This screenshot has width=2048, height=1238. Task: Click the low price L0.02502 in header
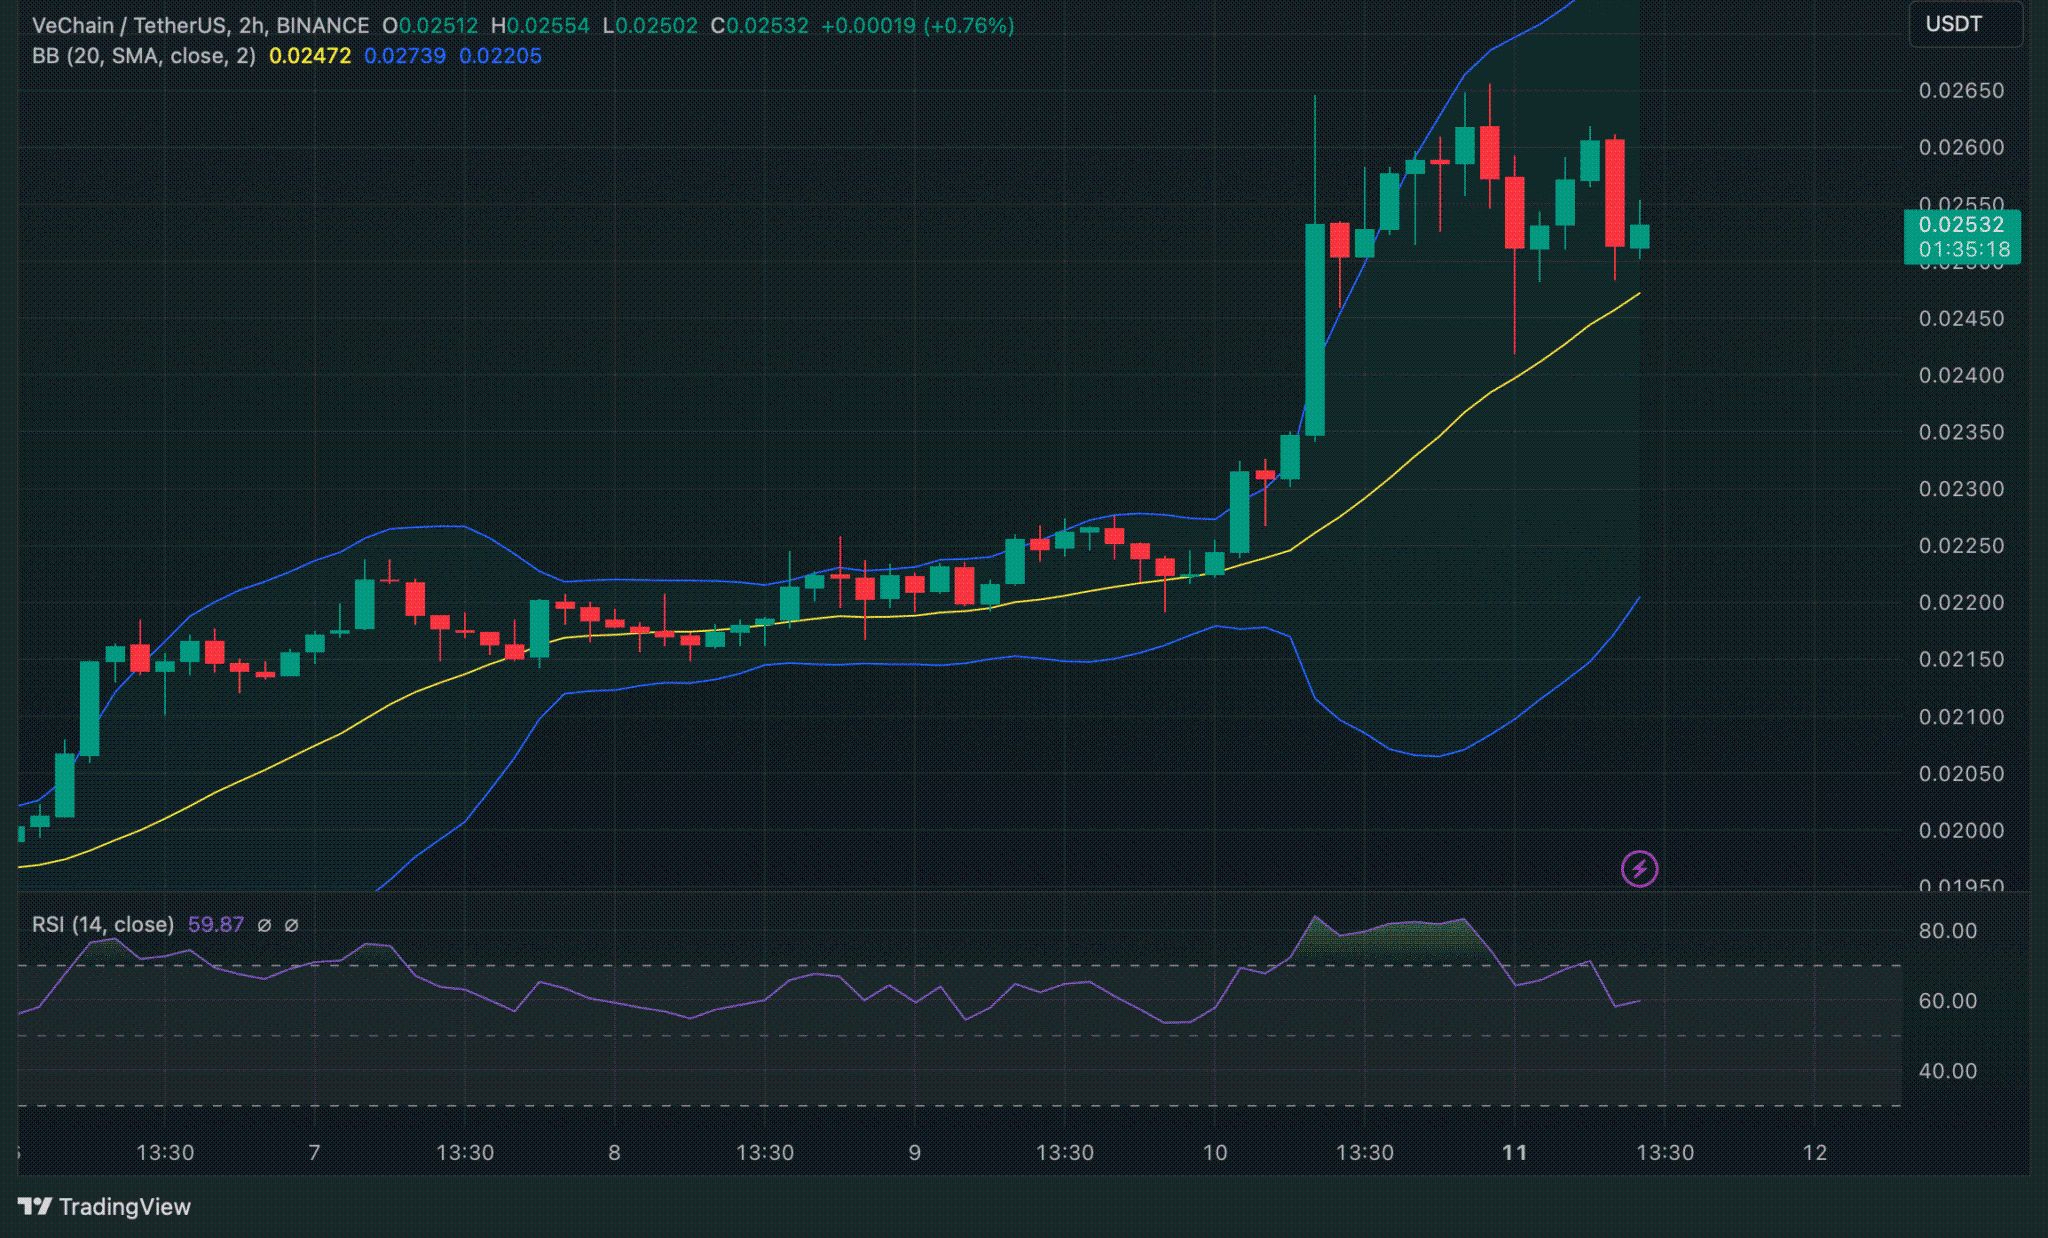click(650, 26)
